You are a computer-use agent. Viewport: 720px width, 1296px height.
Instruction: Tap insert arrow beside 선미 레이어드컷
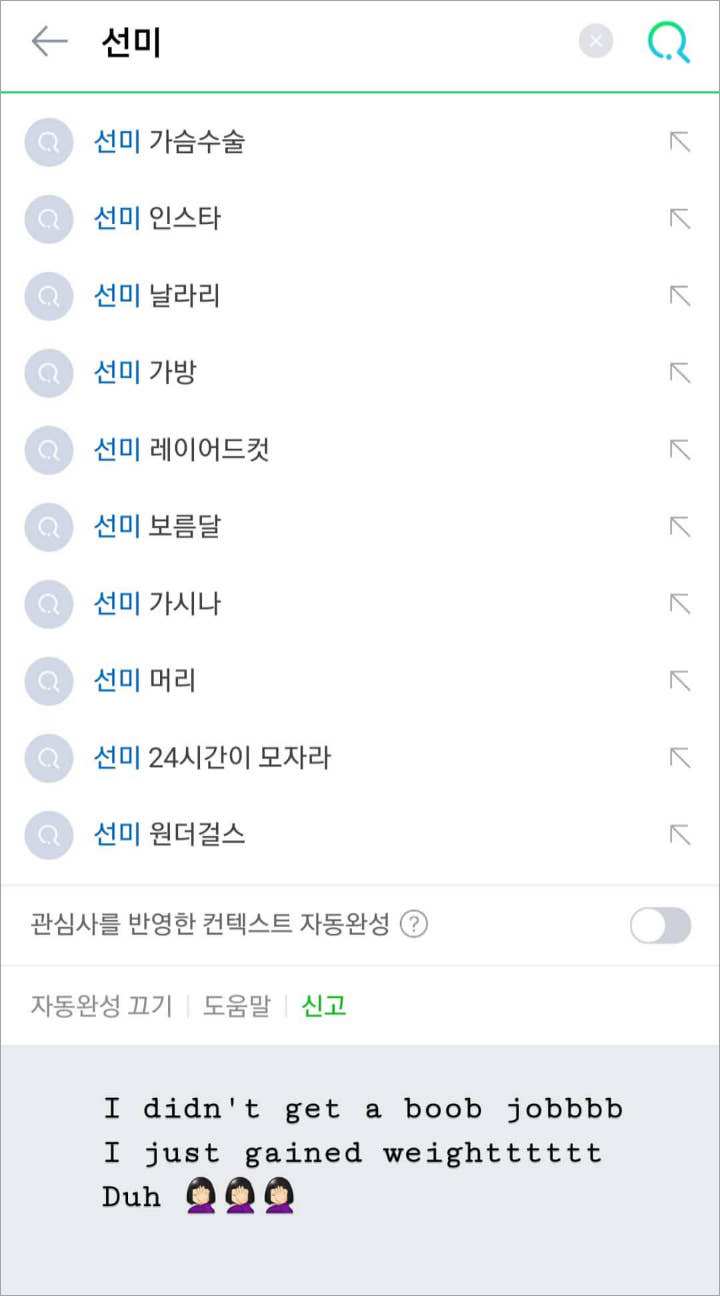[x=680, y=450]
